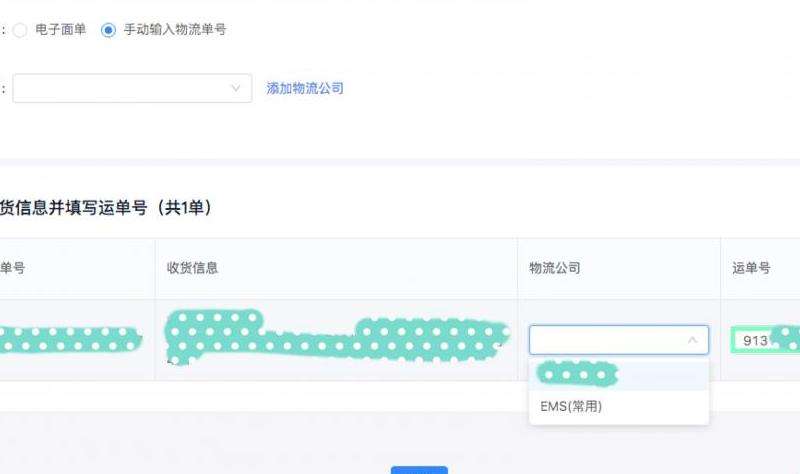Collapse the dropdown using the up chevron
This screenshot has width=800, height=474.
tap(692, 340)
